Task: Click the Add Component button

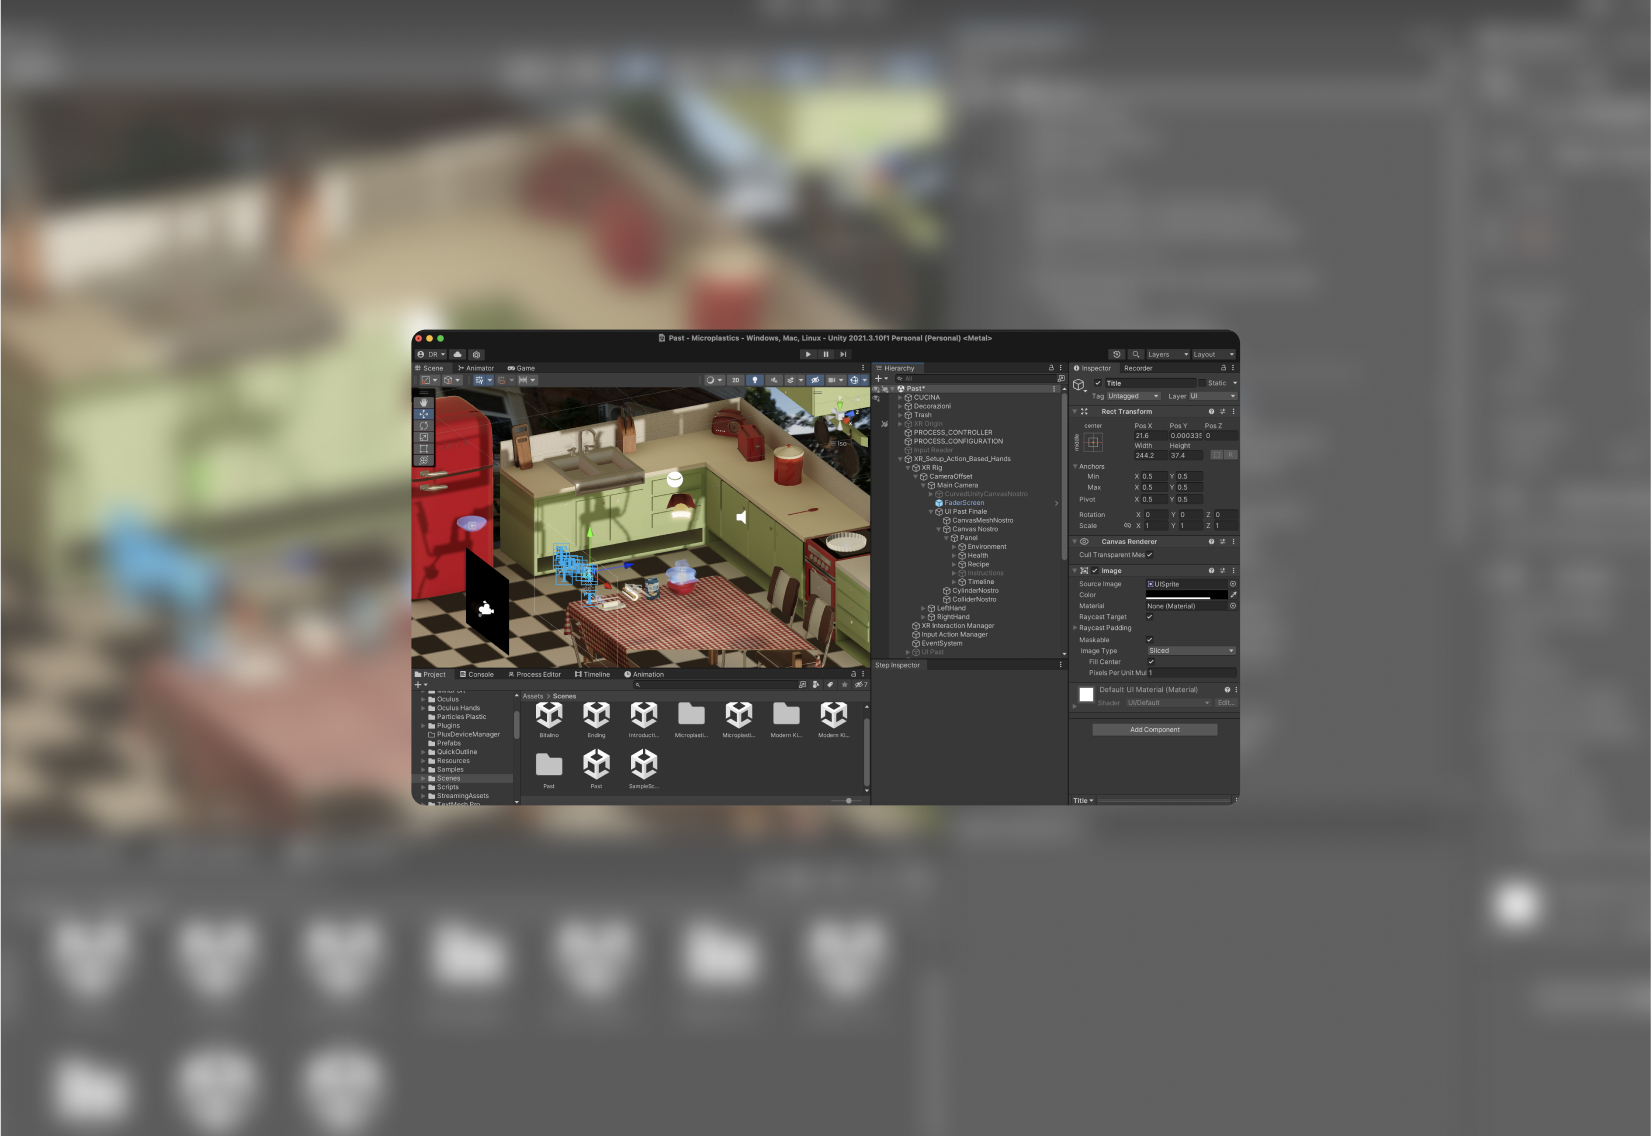Action: point(1154,730)
